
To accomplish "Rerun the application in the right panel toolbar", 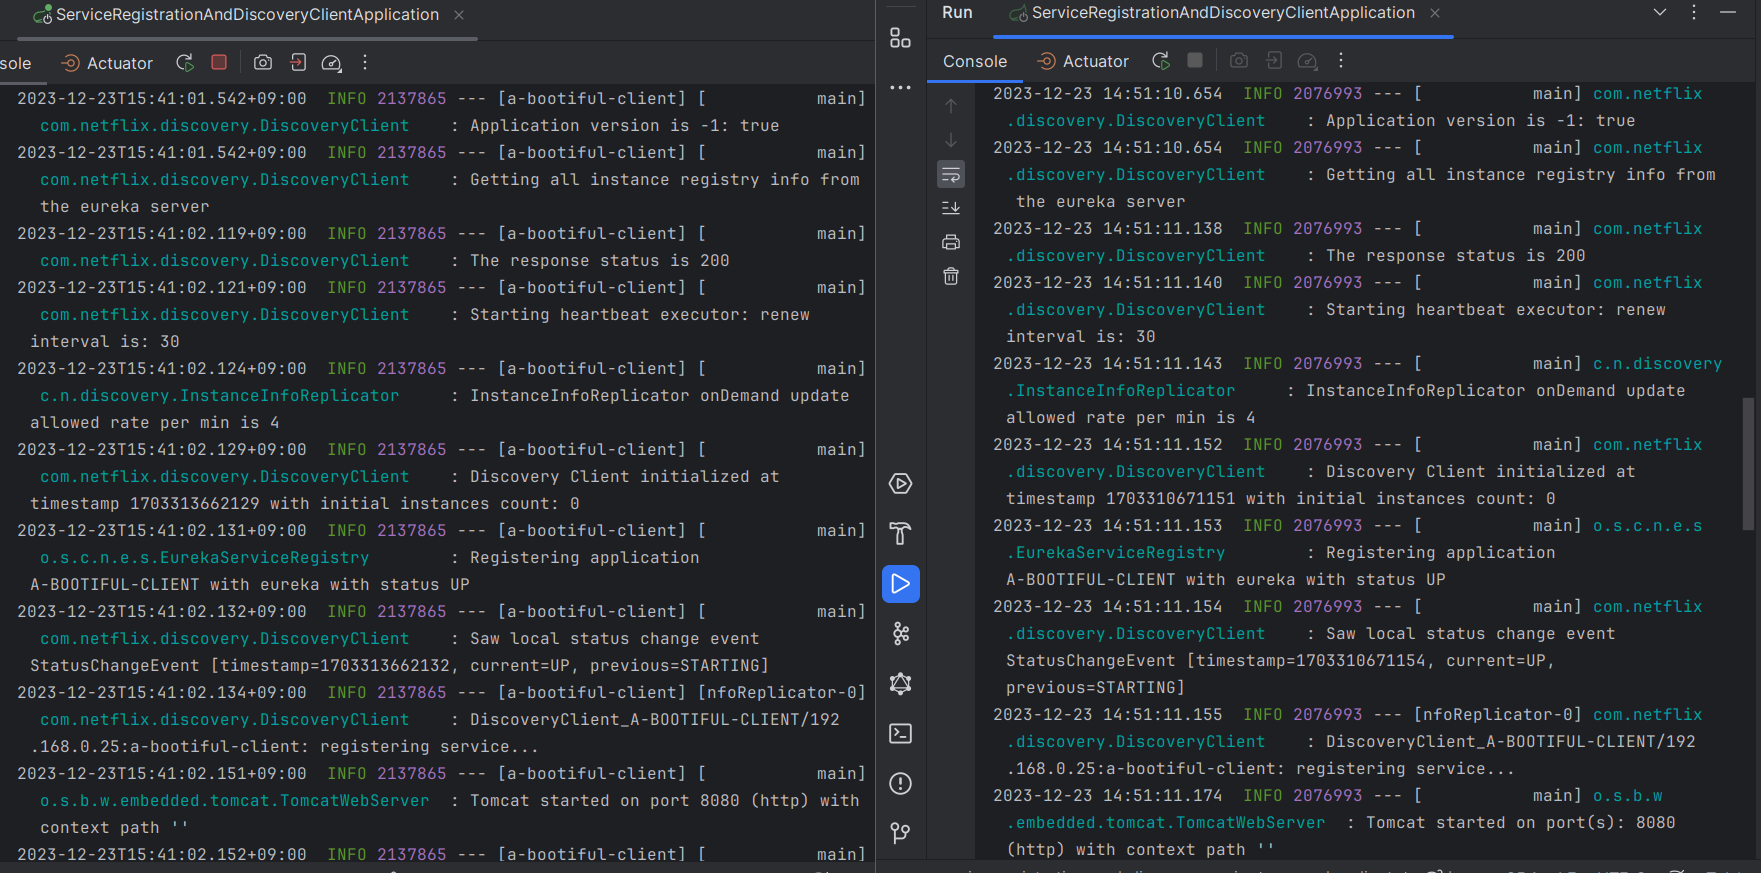I will coord(1161,61).
